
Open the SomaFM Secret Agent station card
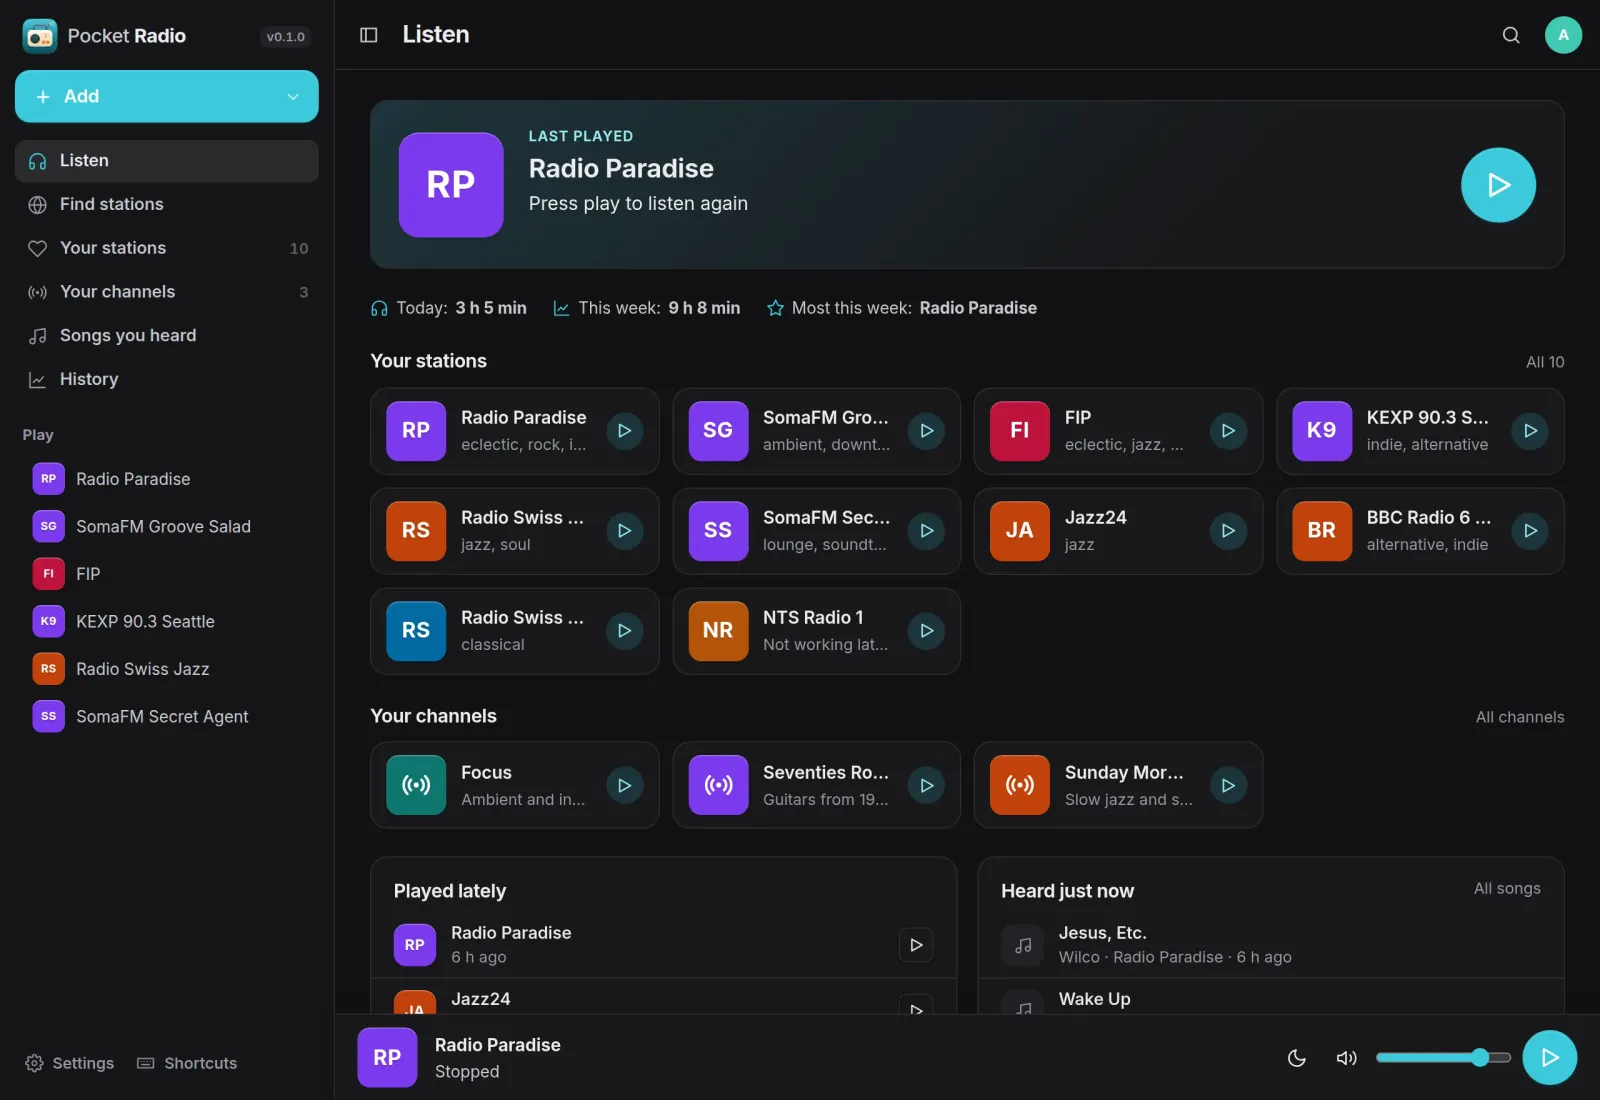(x=816, y=531)
